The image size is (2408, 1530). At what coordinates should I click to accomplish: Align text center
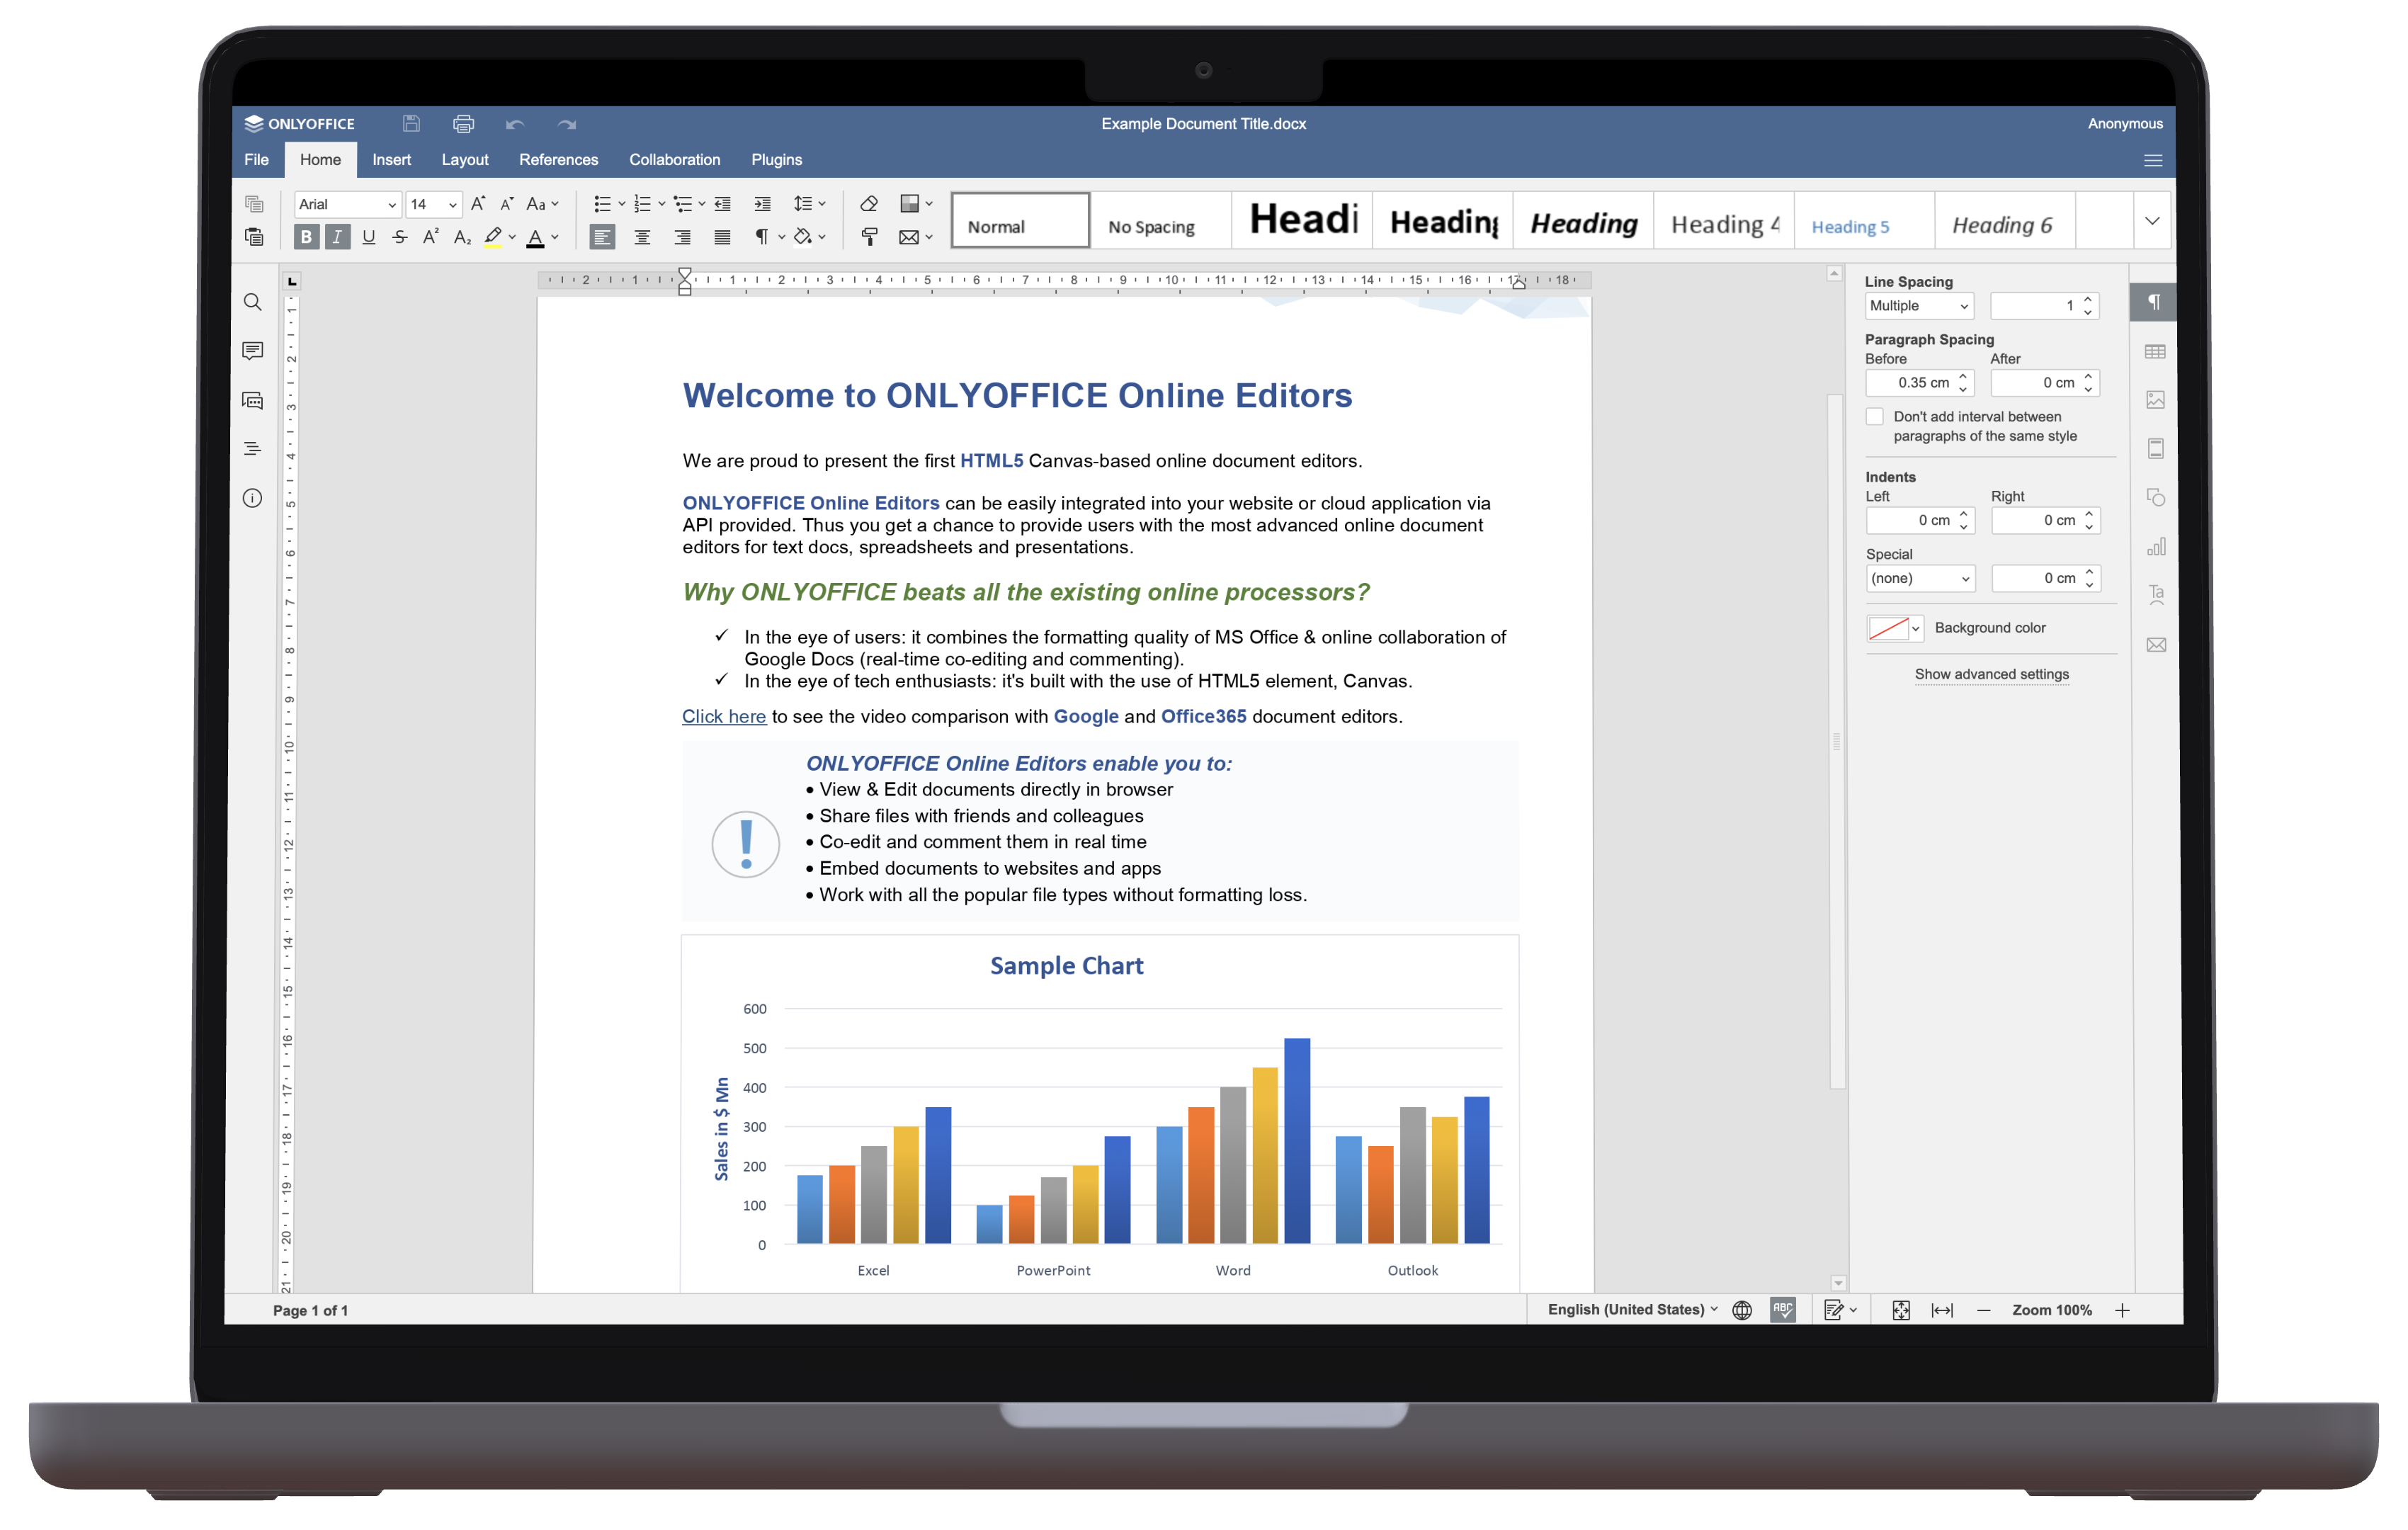[x=642, y=237]
